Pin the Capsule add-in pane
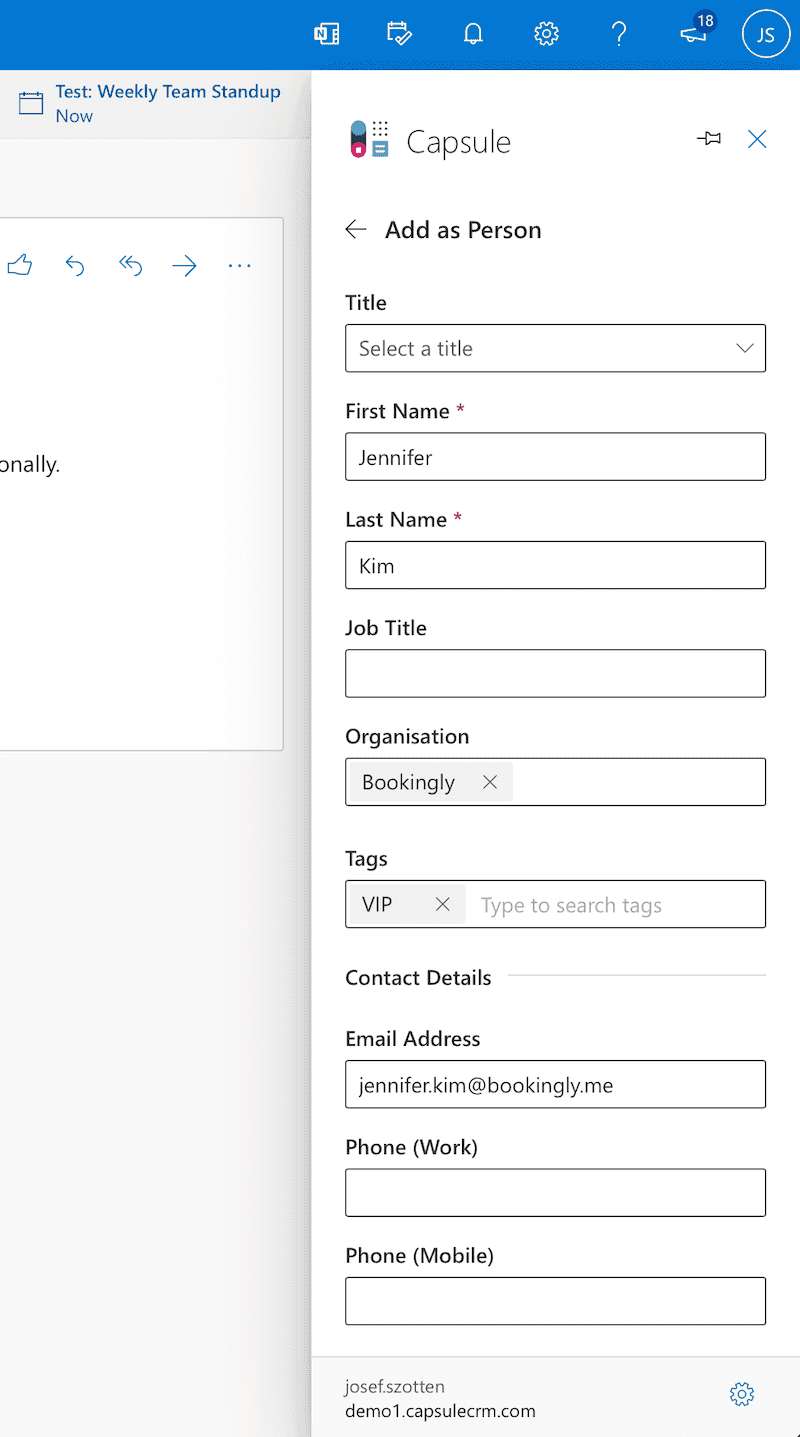The image size is (800, 1437). click(709, 139)
